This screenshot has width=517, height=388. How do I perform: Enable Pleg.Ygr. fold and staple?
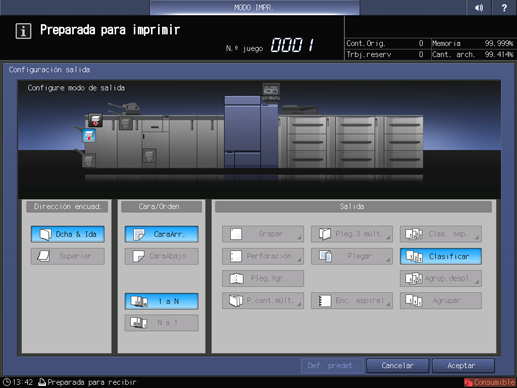(263, 278)
